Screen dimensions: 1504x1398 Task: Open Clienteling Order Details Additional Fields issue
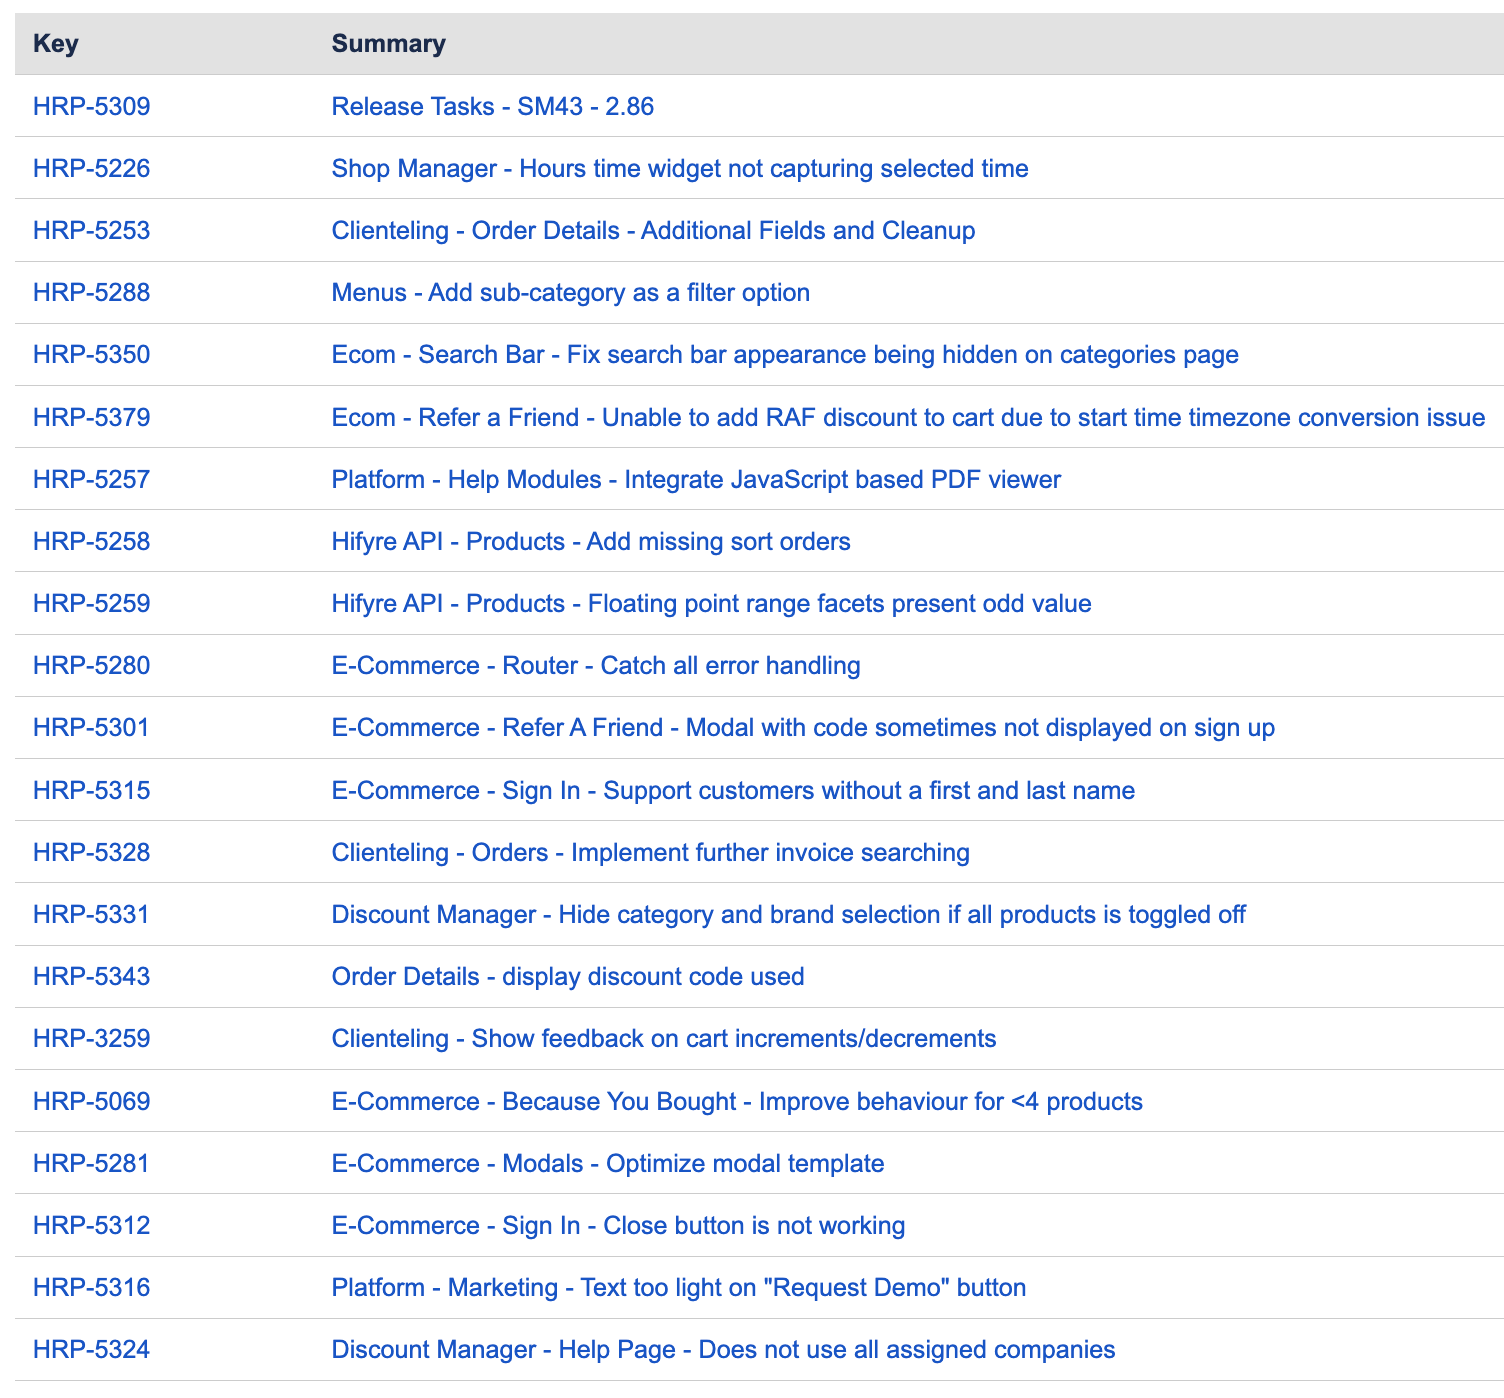[x=652, y=230]
